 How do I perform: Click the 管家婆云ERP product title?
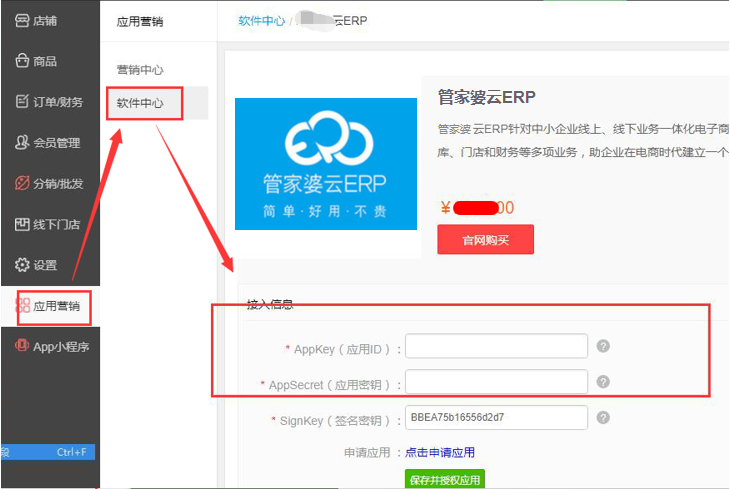[487, 97]
